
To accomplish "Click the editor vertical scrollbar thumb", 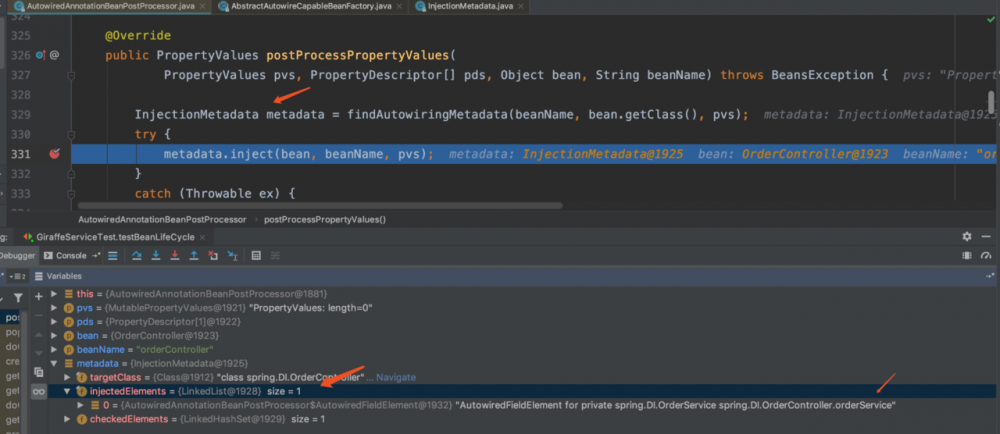I will tap(991, 101).
